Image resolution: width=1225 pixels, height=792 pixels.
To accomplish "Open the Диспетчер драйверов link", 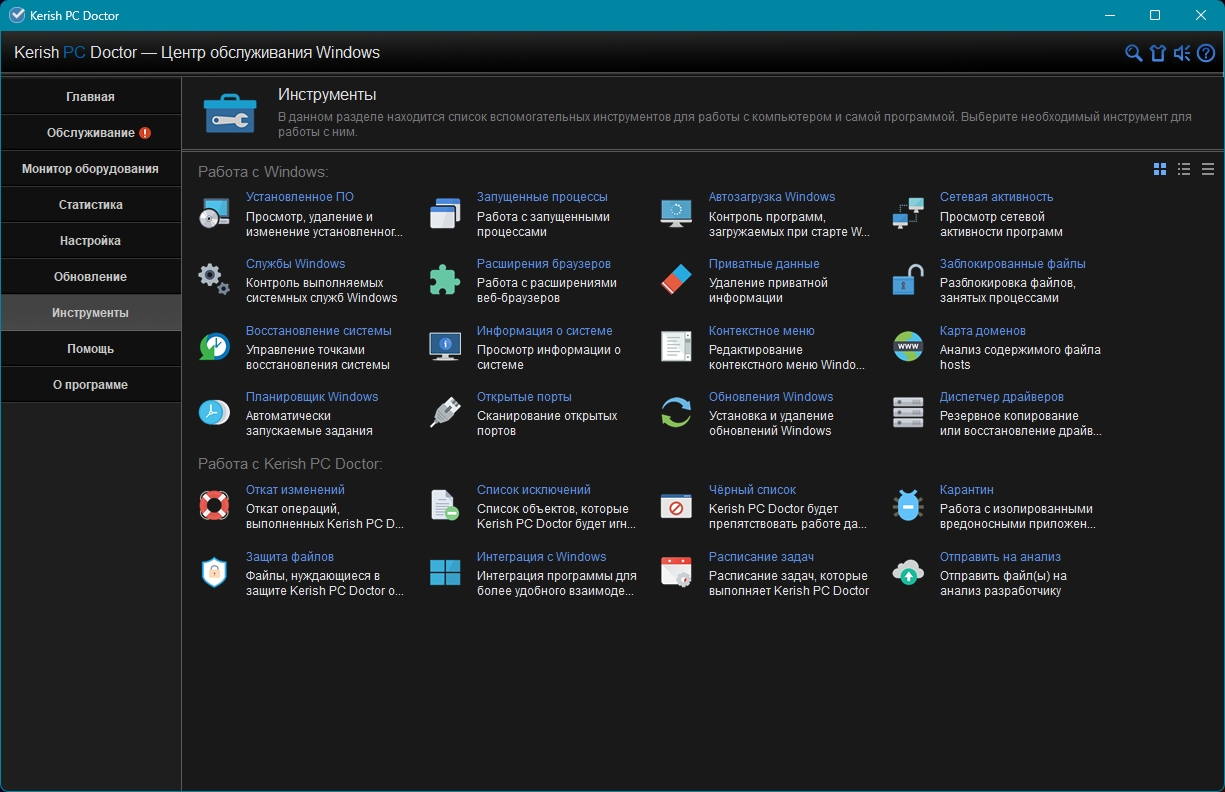I will (x=1002, y=397).
